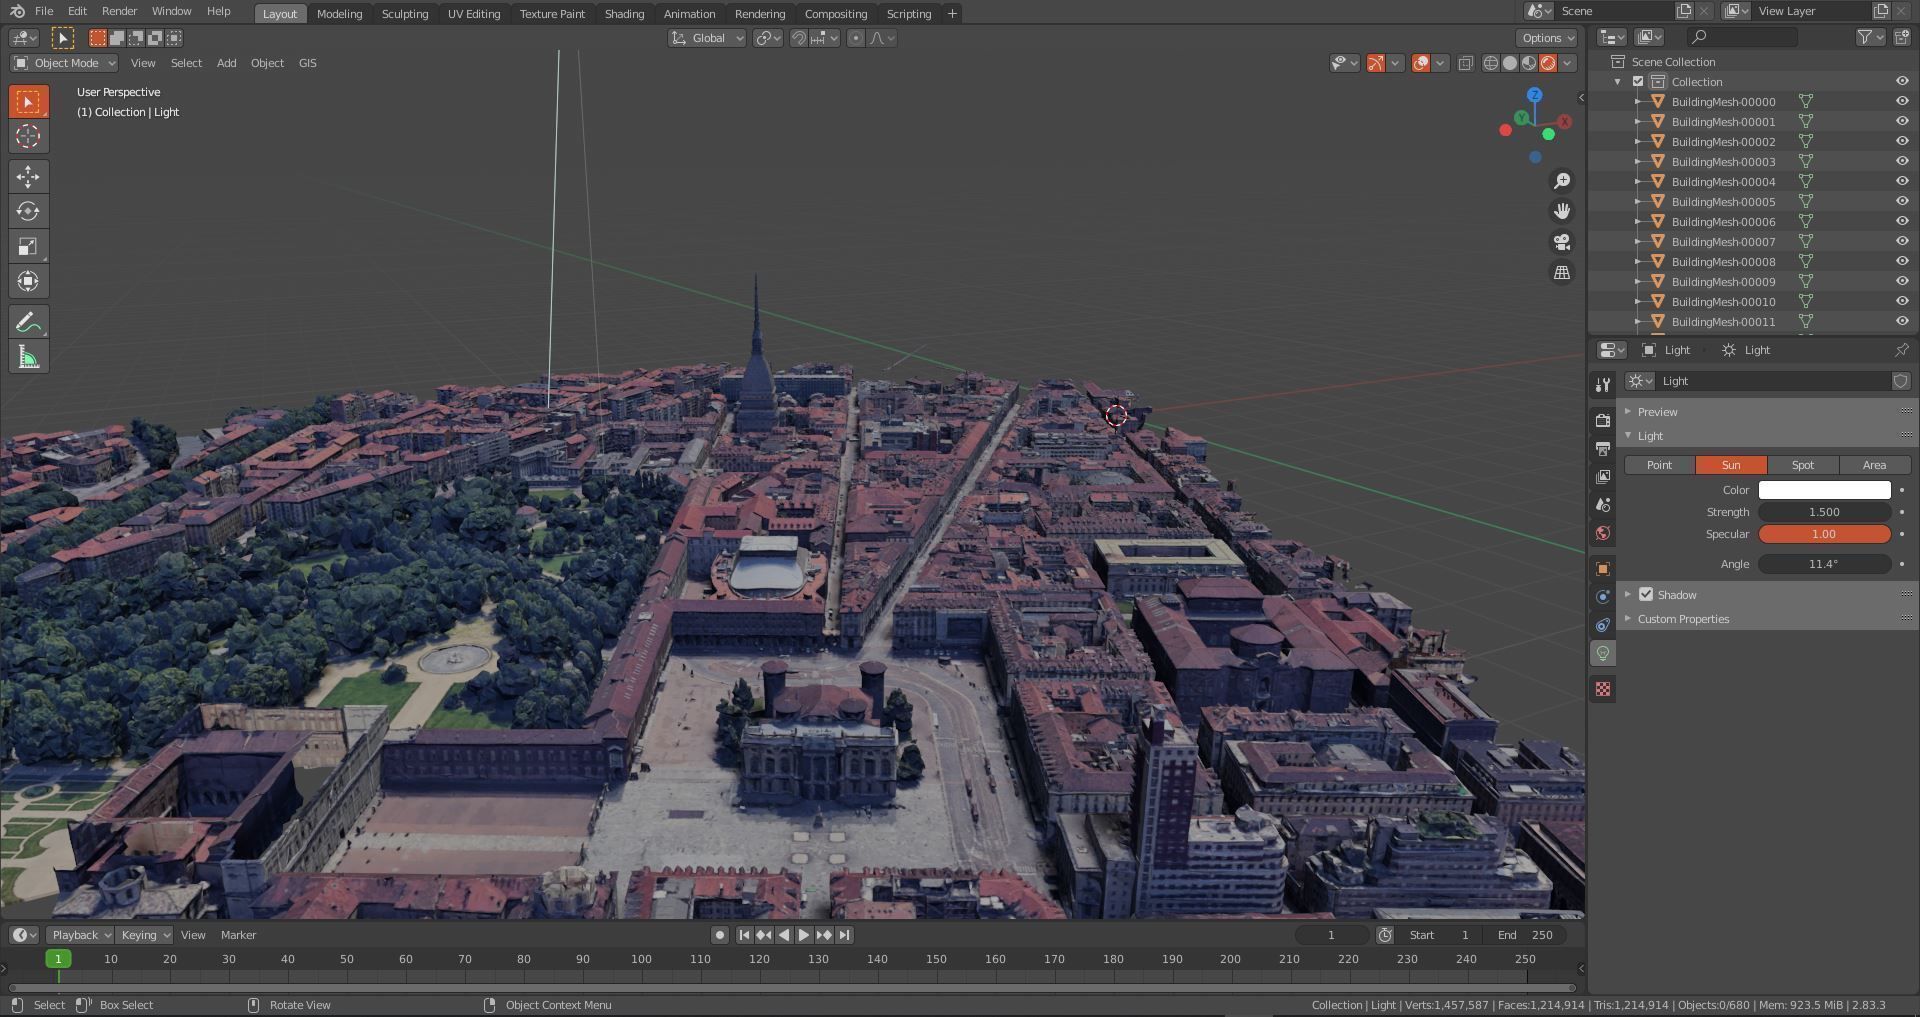Jump to the end frame
Screen dimensions: 1920x1017
point(844,935)
